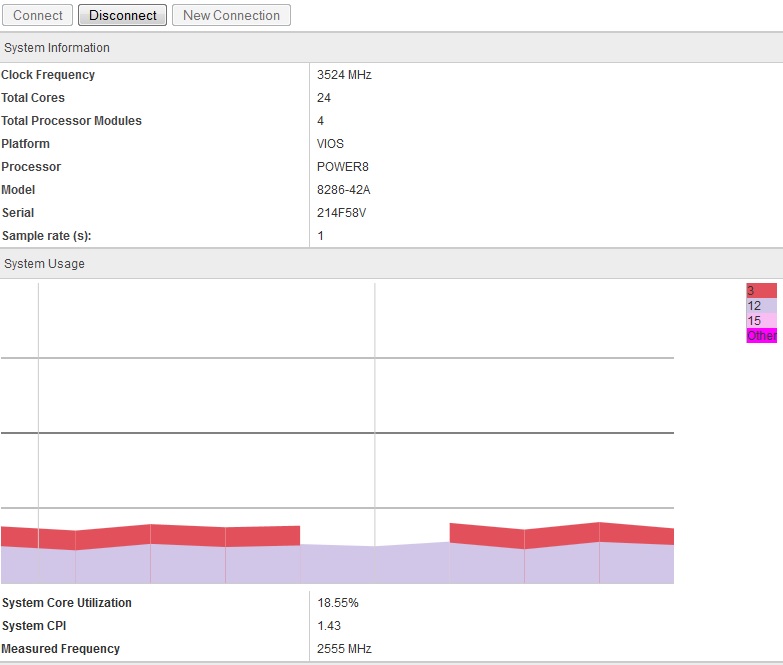Image resolution: width=783 pixels, height=665 pixels.
Task: Select the Processor value POWER8
Action: tap(343, 167)
